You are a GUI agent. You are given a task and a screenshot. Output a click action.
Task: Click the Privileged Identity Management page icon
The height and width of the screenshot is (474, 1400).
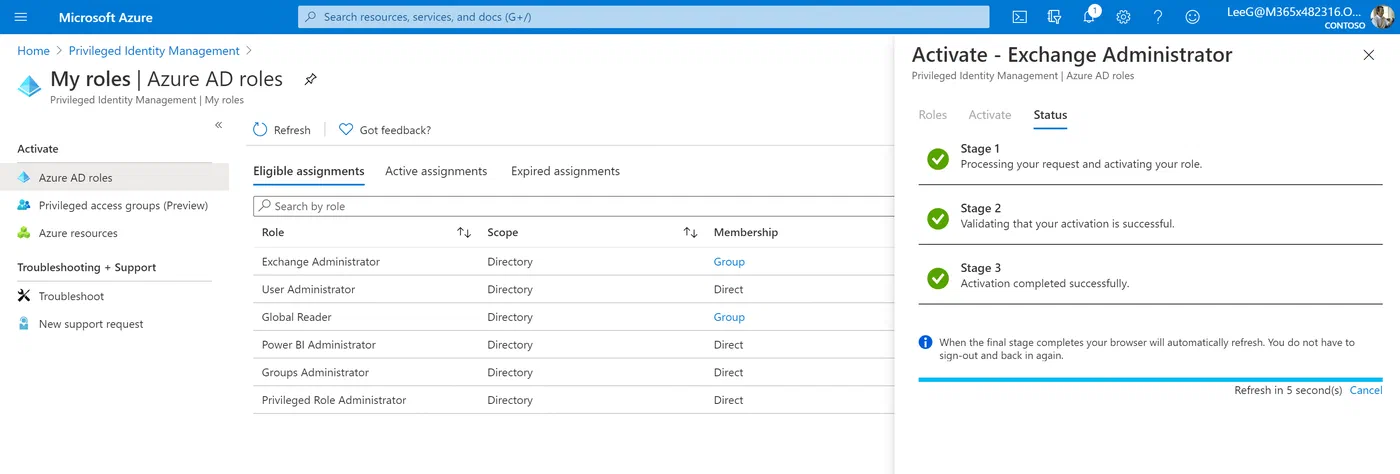click(x=29, y=85)
